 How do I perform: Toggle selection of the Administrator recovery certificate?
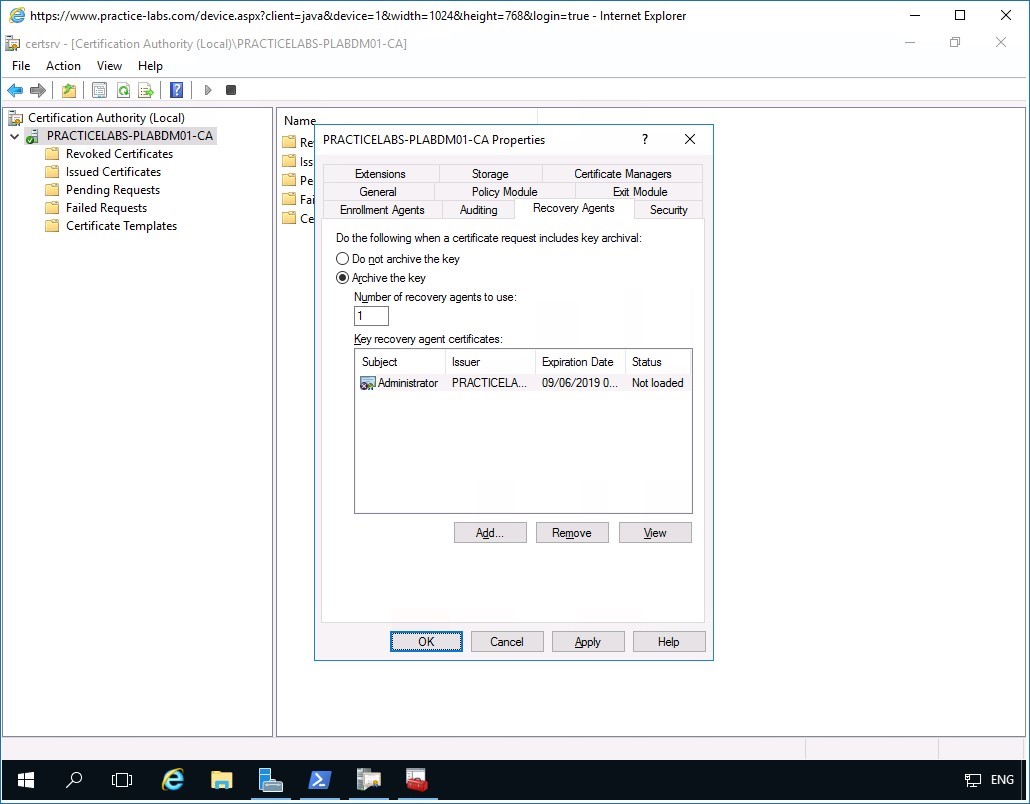408,383
